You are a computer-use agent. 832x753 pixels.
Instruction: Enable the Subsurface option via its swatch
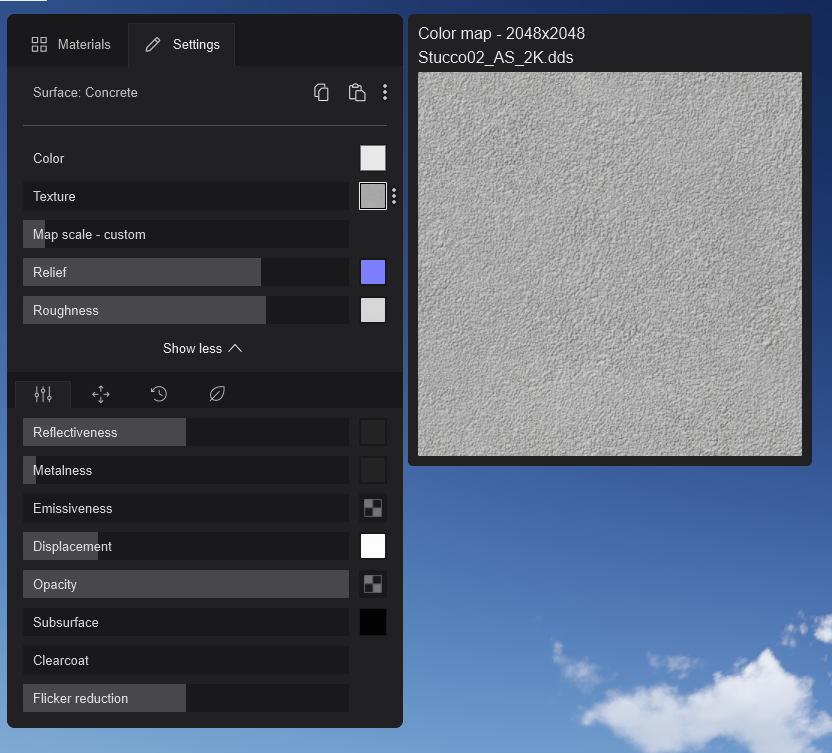(x=372, y=622)
